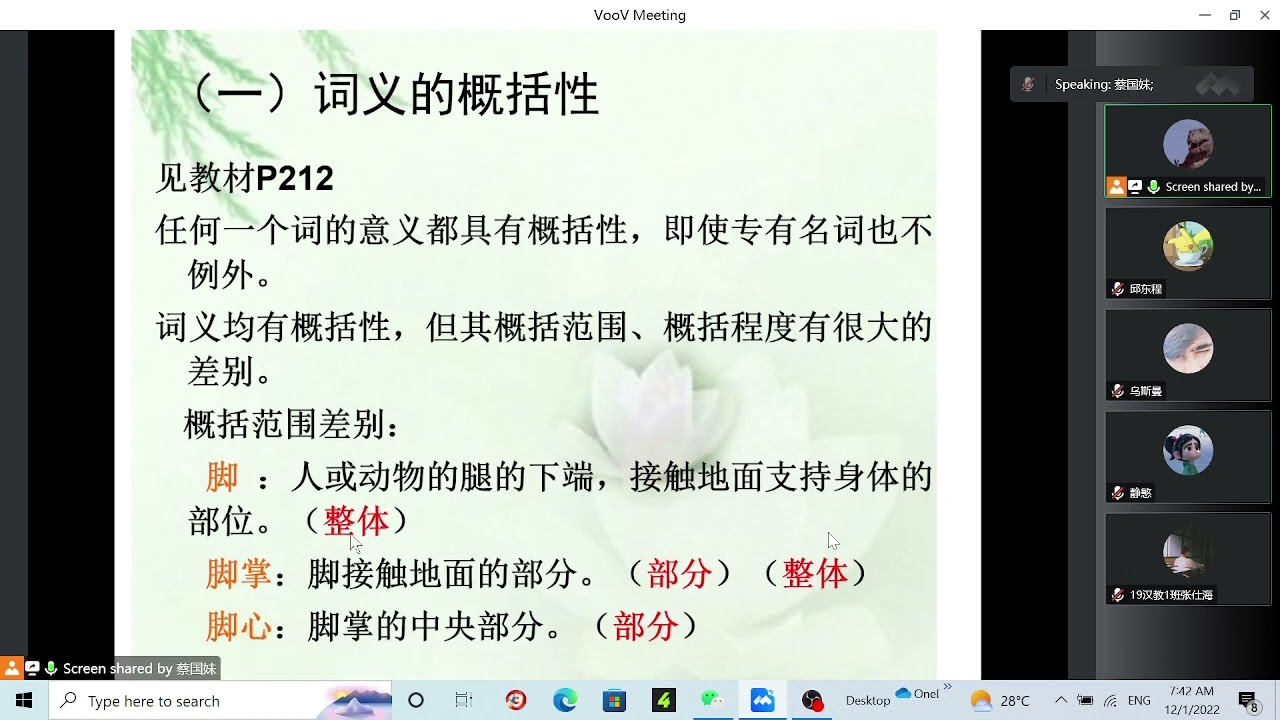This screenshot has height=720, width=1280.
Task: Click the muted mic icon next to 静憨
Action: [x=1118, y=493]
